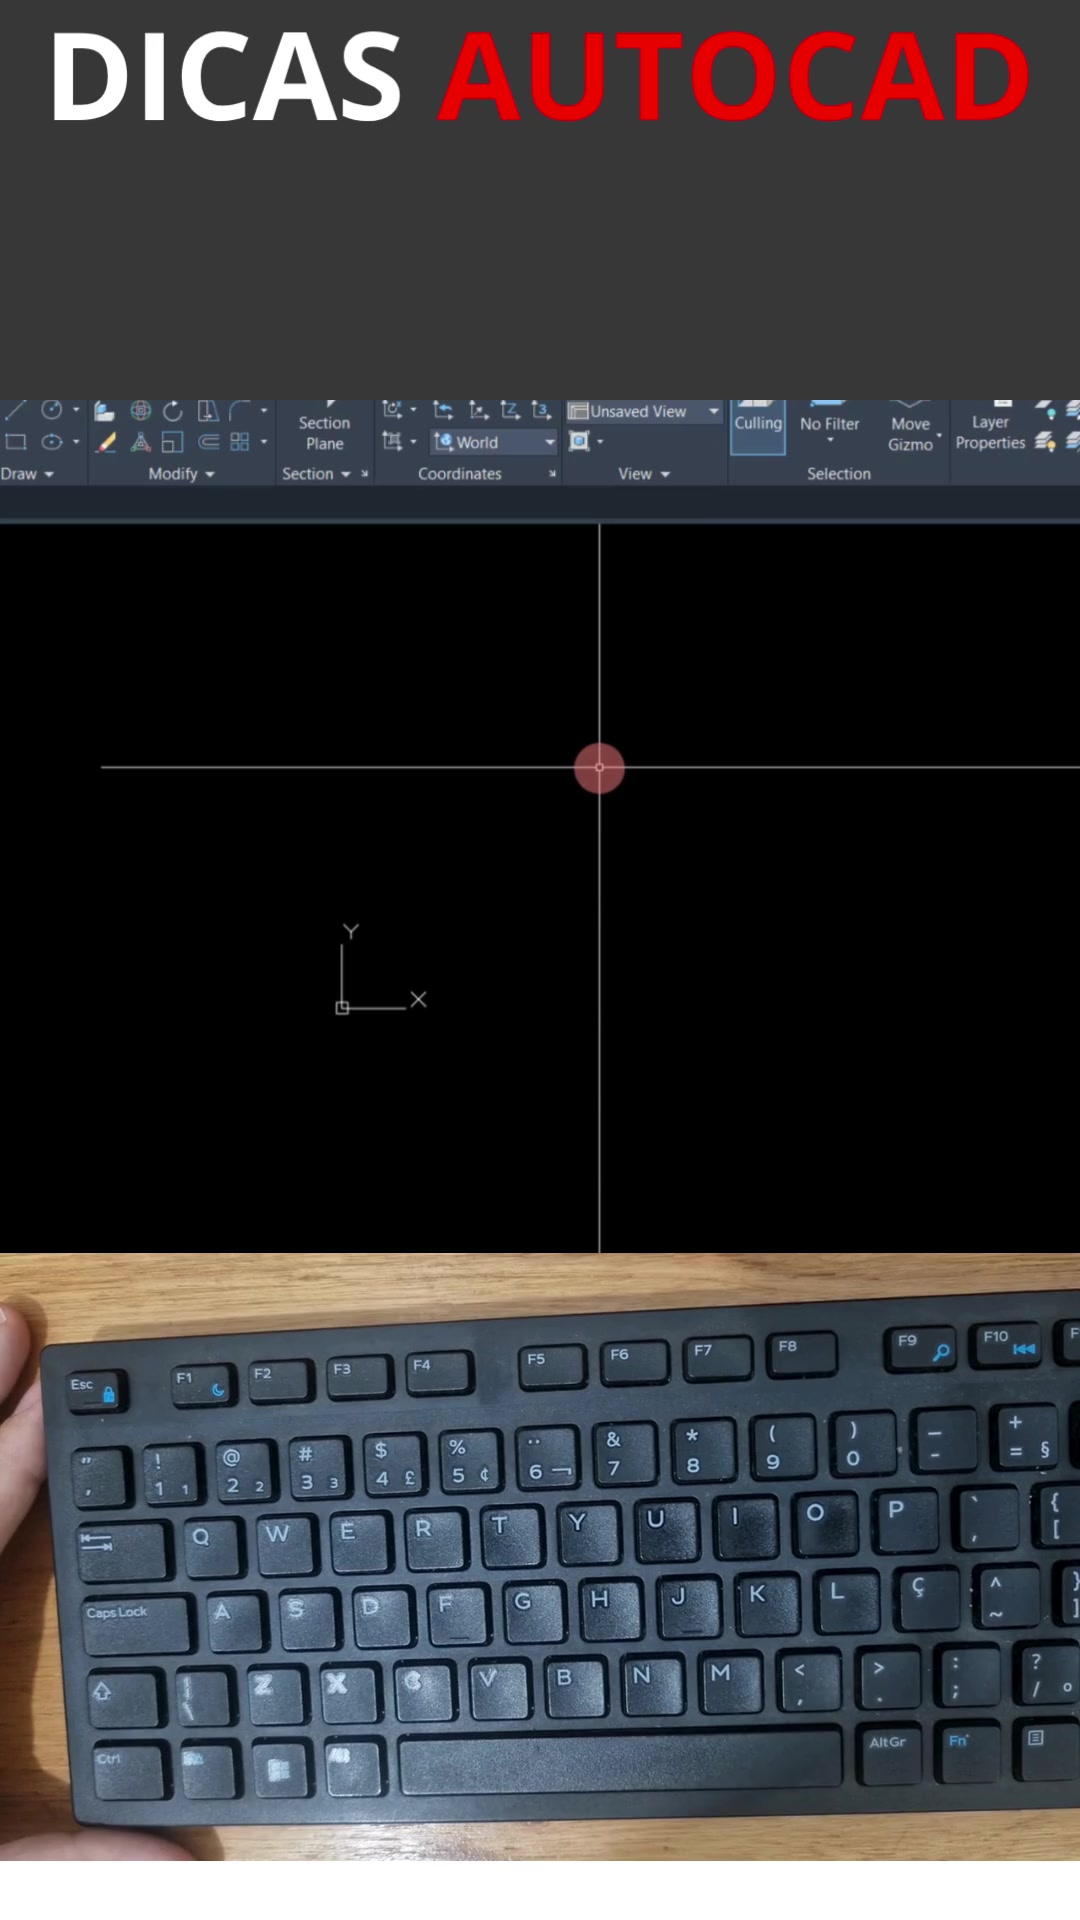Viewport: 1080px width, 1920px height.
Task: Click the Section Plane button
Action: [324, 428]
